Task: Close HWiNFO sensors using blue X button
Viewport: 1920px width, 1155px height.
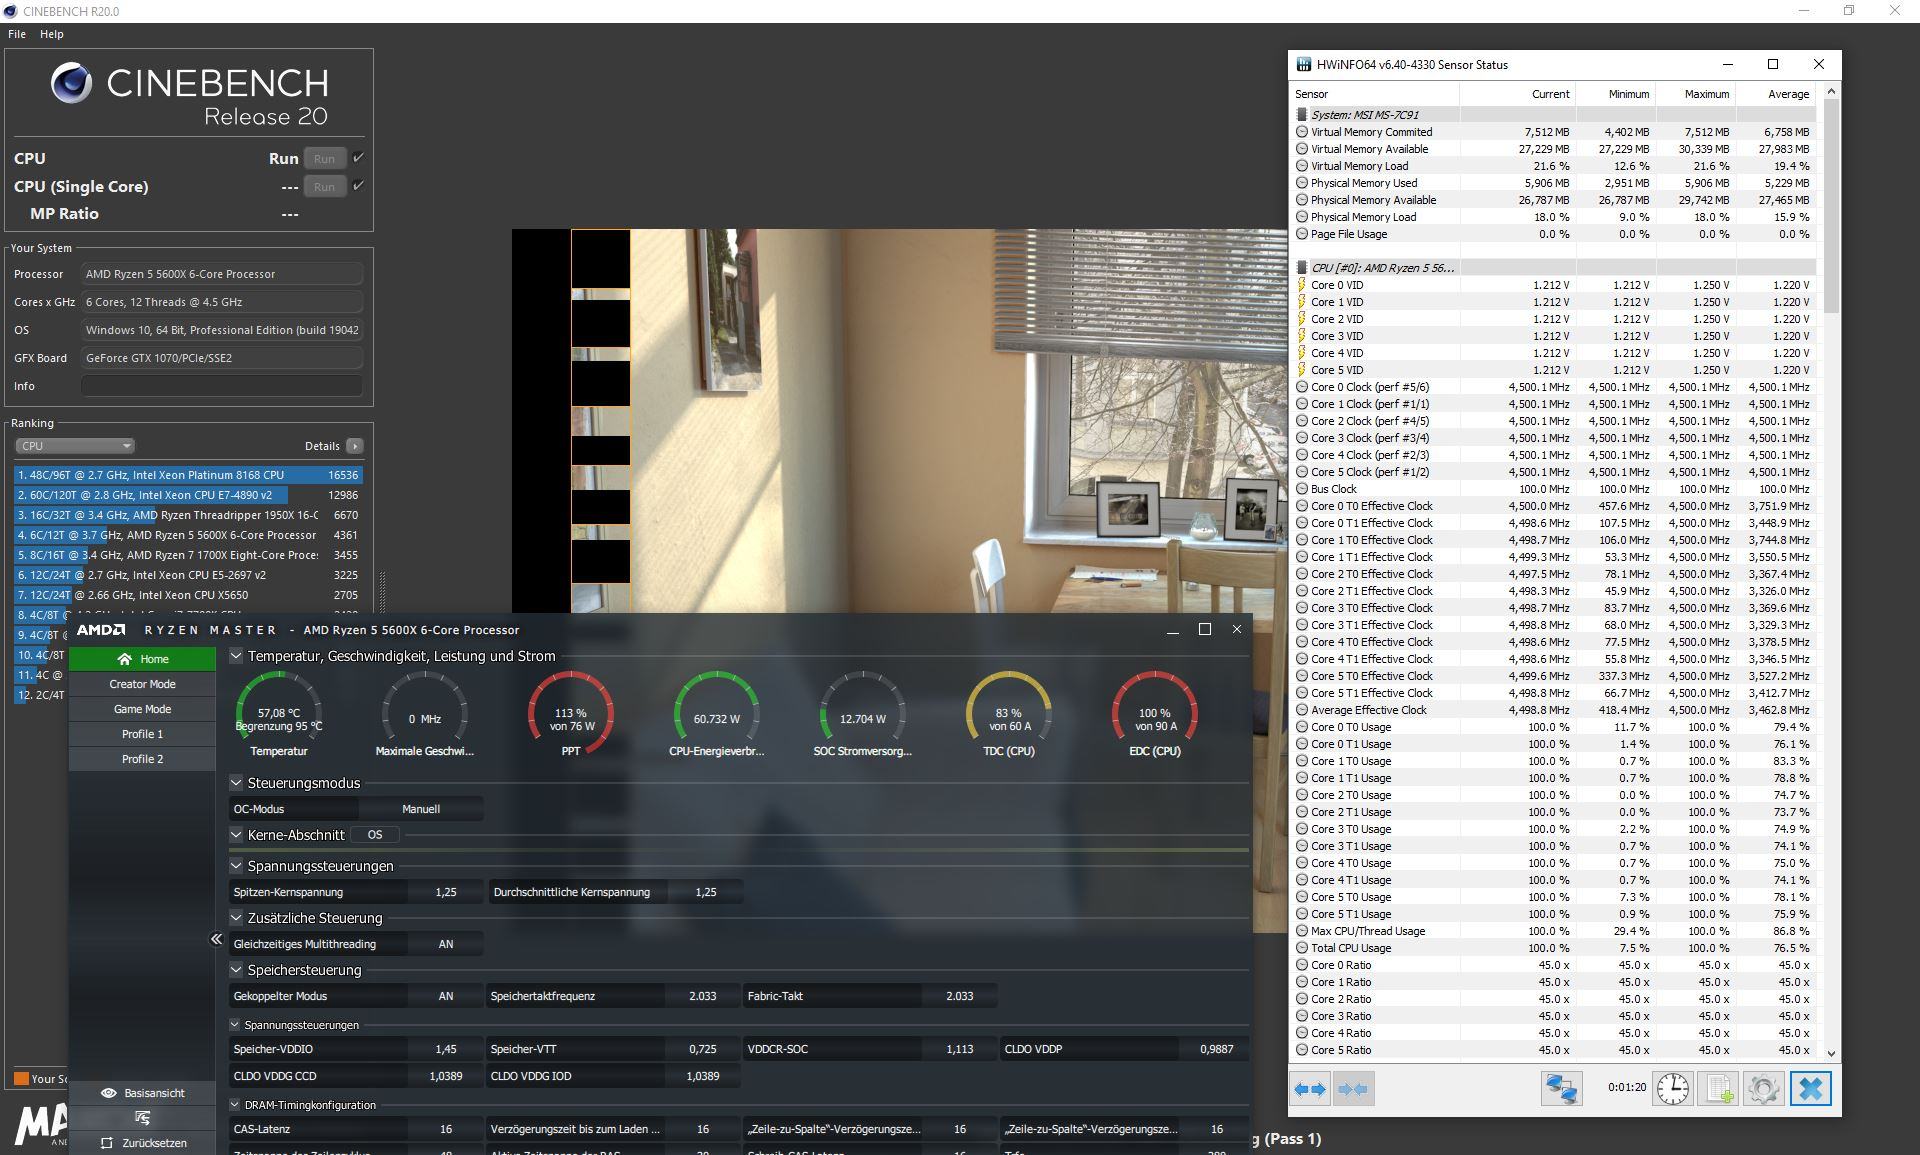Action: coord(1810,1089)
